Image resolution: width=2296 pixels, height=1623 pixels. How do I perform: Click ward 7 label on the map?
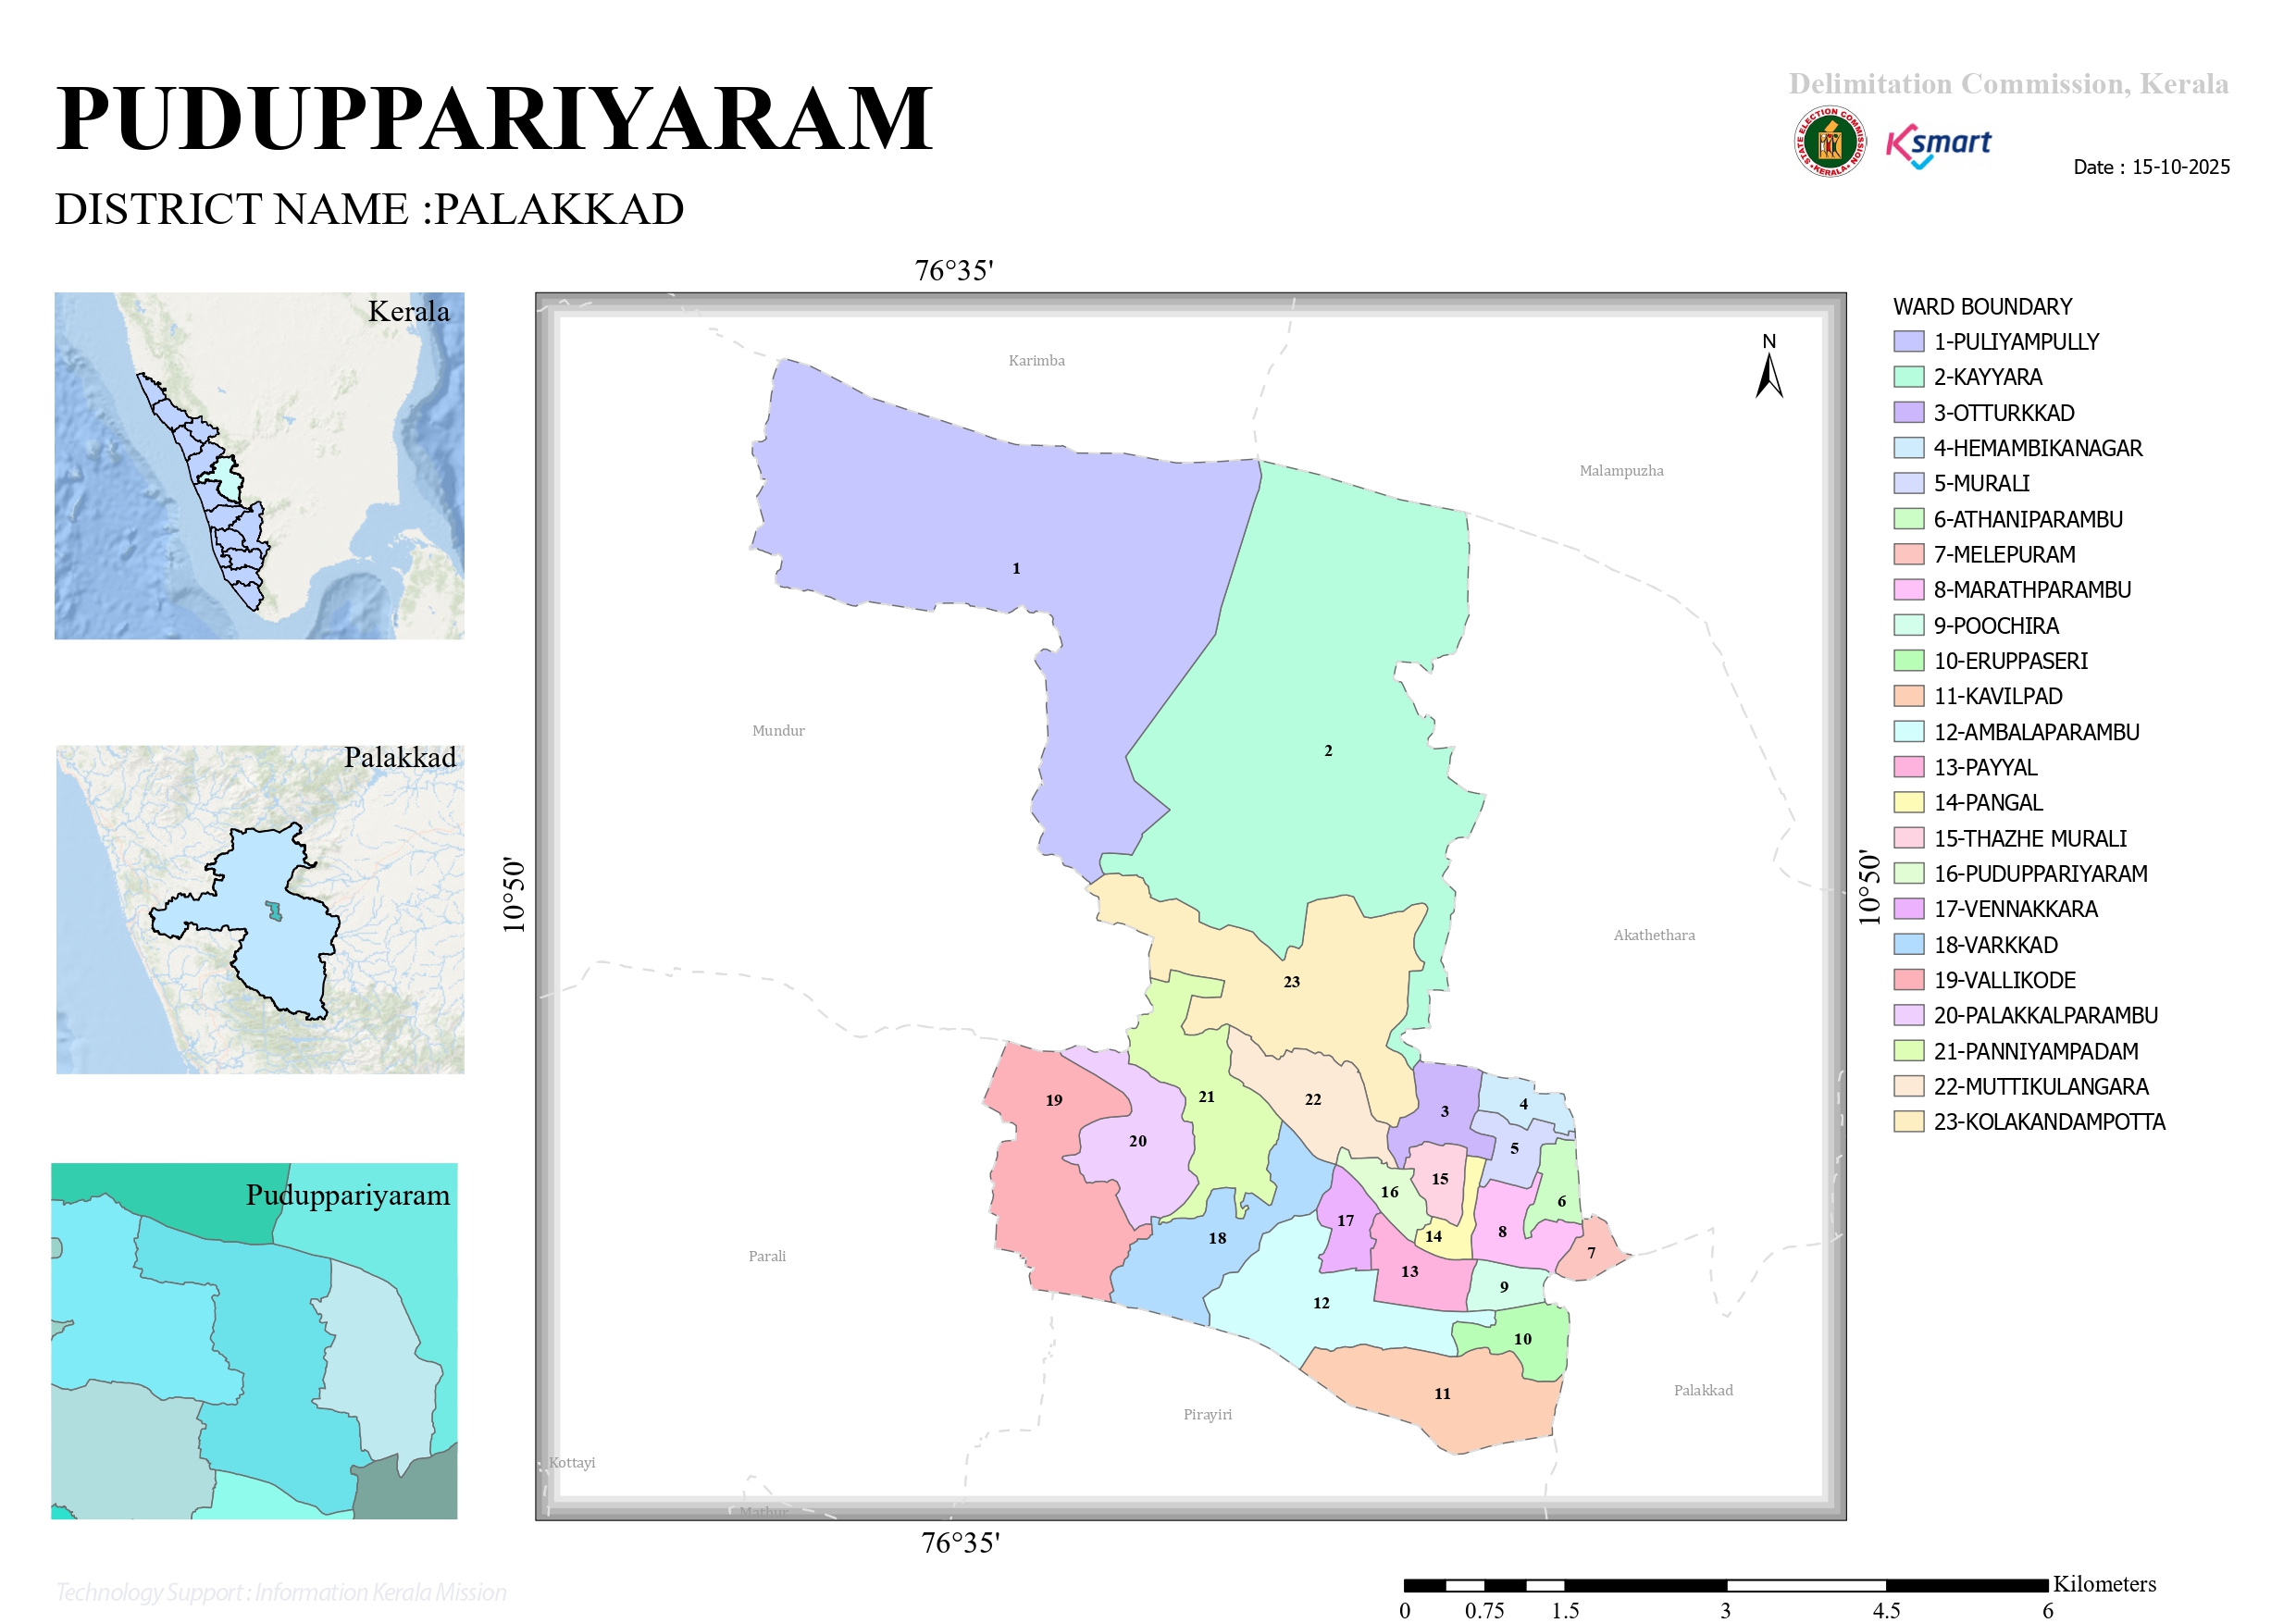(x=1591, y=1253)
